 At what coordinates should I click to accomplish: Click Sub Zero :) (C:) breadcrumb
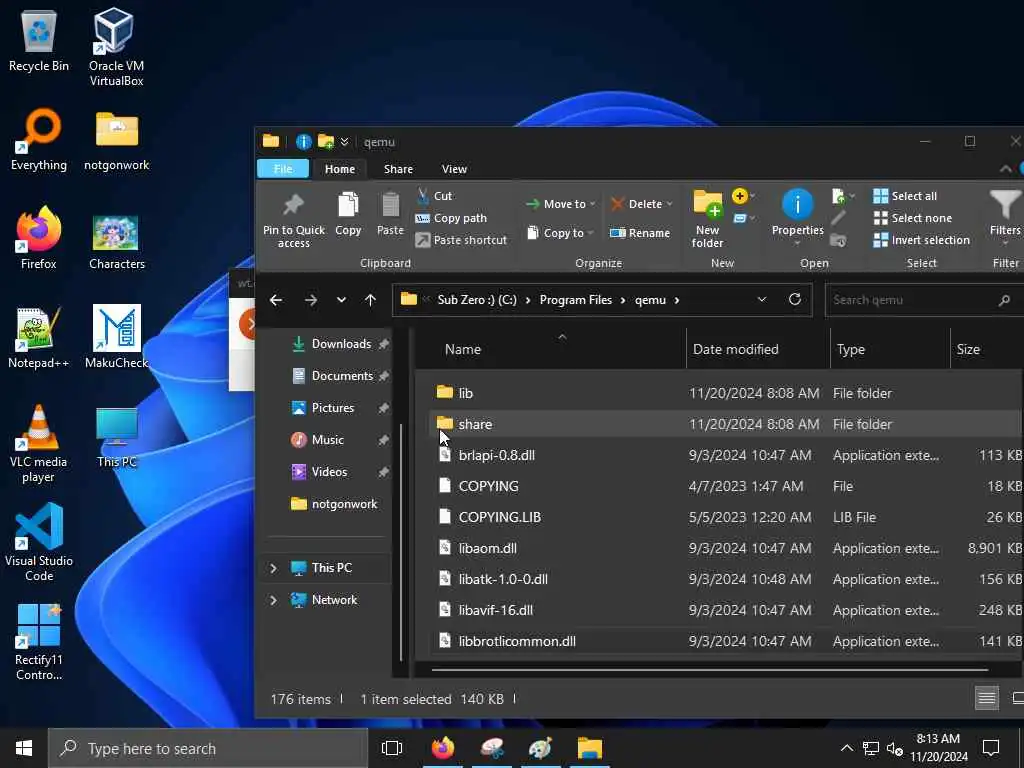(x=477, y=300)
